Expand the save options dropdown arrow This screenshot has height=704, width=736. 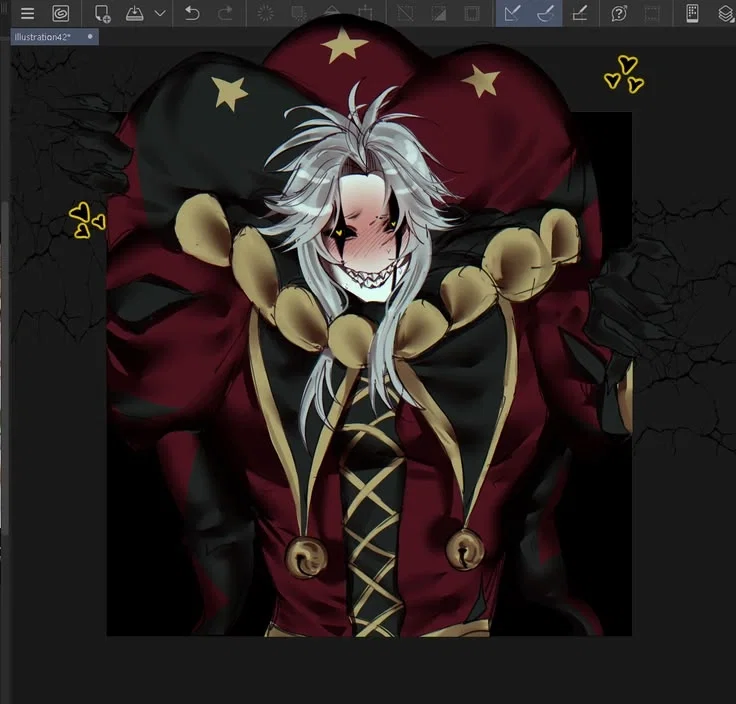(160, 13)
